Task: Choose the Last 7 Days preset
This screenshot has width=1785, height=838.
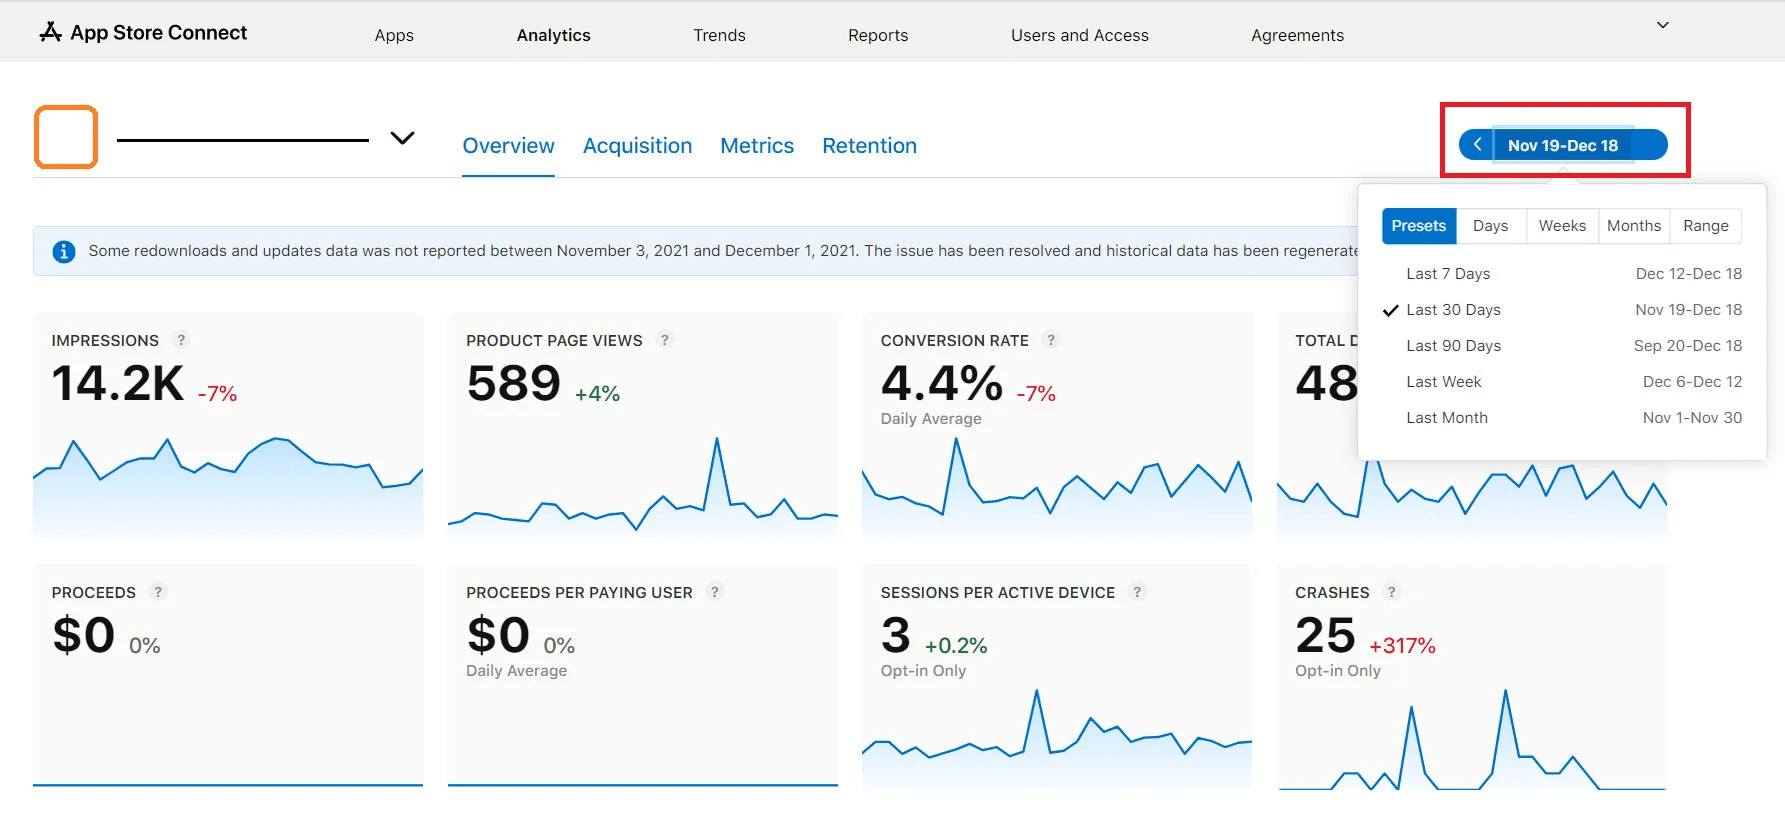Action: pyautogui.click(x=1562, y=274)
